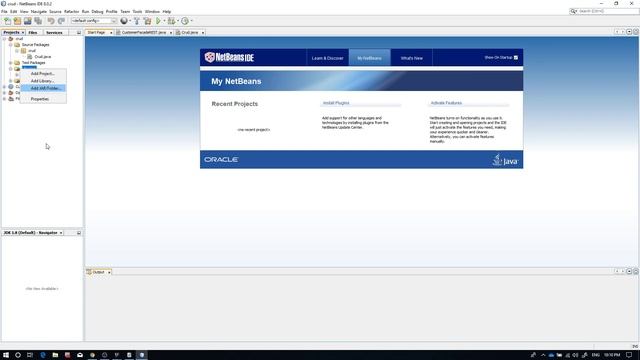Switch to the Services panel tab
The width and height of the screenshot is (640, 360).
point(54,32)
